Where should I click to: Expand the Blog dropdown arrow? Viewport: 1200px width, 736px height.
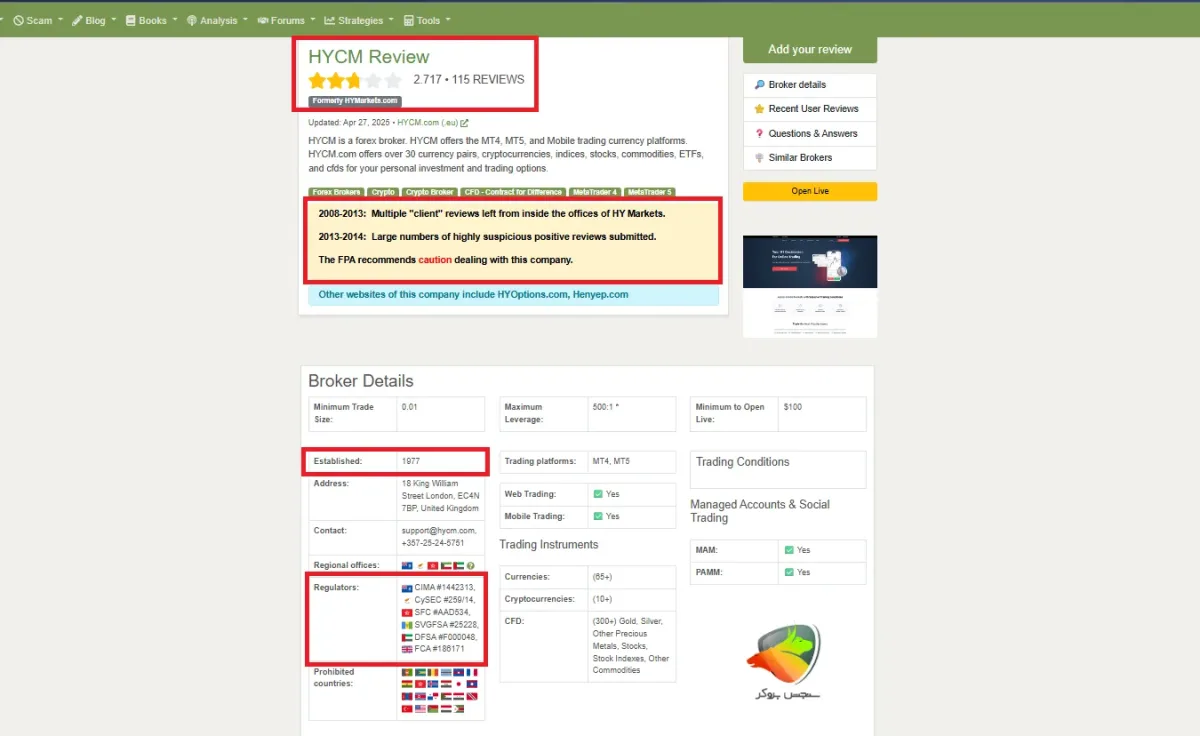coord(113,20)
